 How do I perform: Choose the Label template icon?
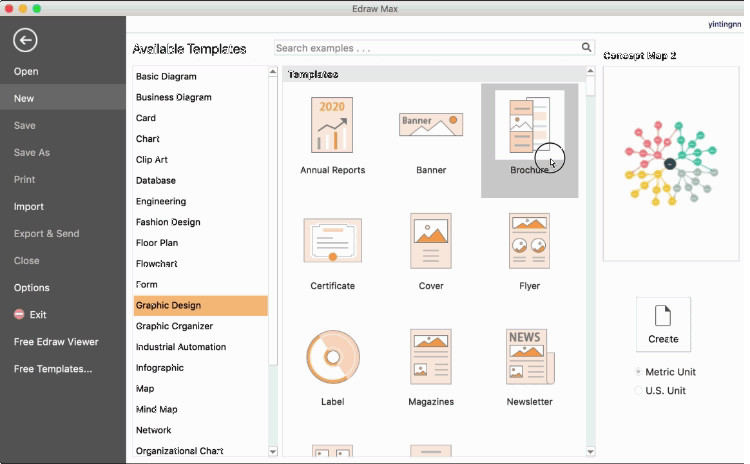pos(332,357)
